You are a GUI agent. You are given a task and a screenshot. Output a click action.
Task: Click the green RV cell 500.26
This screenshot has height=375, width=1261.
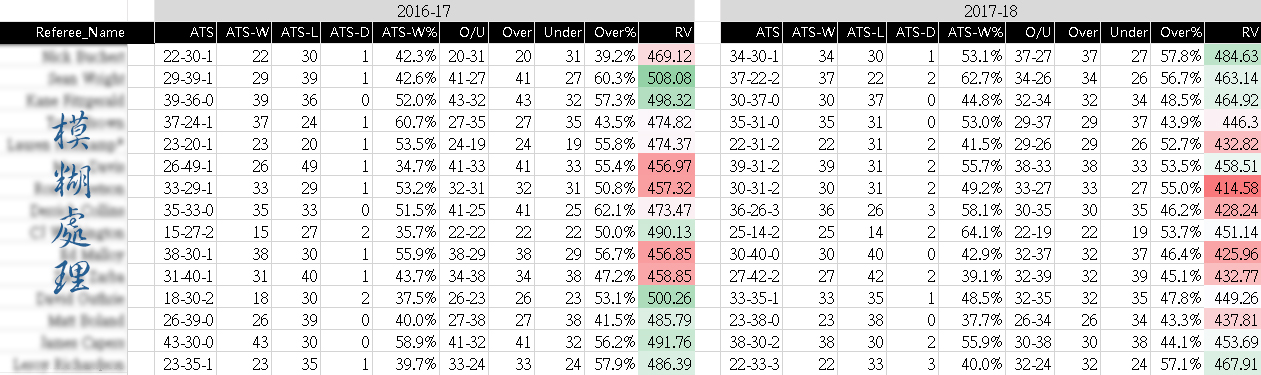point(667,298)
